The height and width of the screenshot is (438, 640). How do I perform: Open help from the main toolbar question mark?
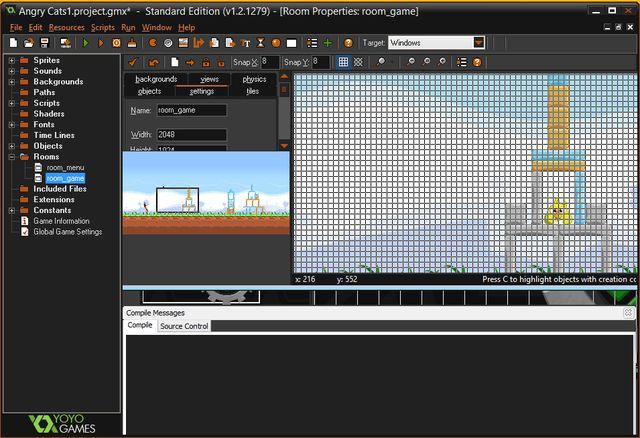[x=348, y=43]
